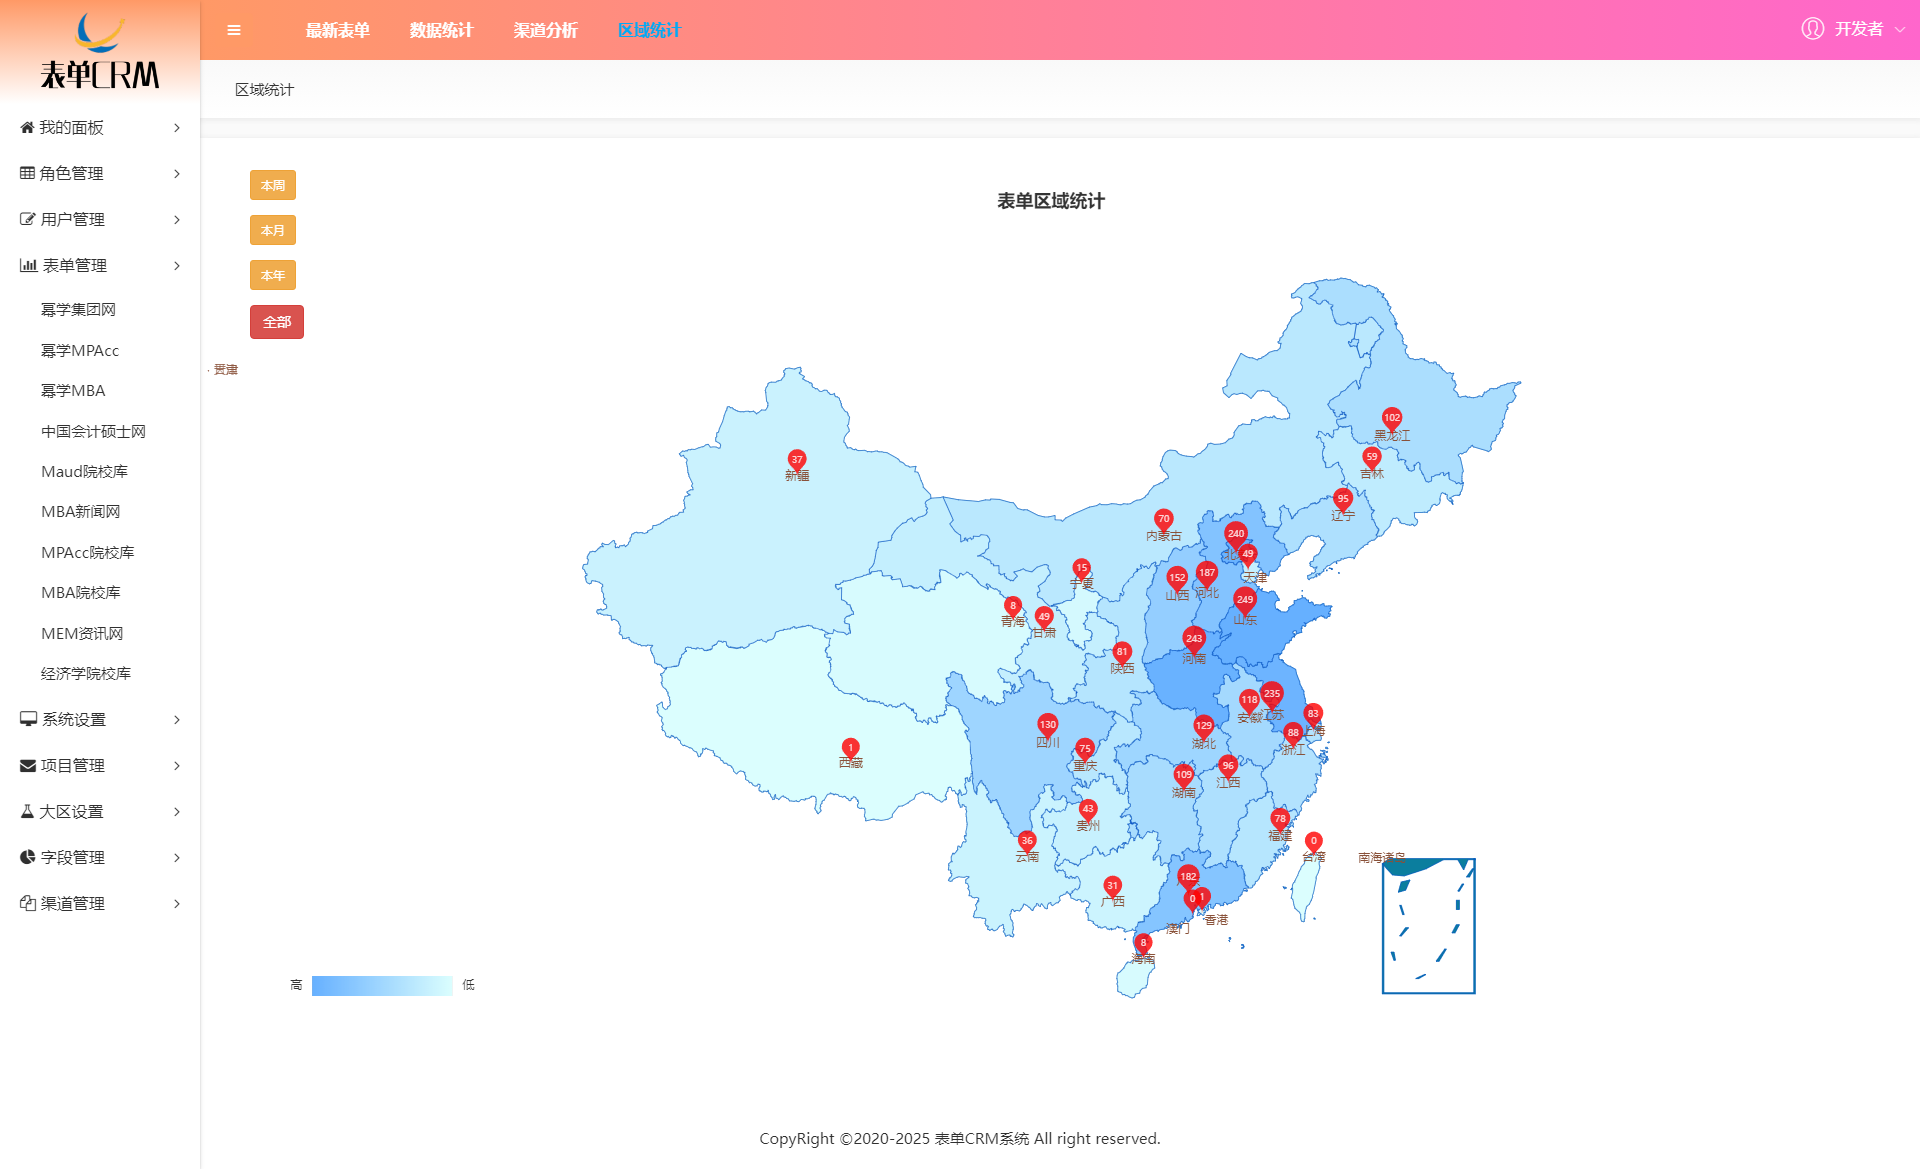Viewport: 1920px width, 1169px height.
Task: Select the 本期 time filter button
Action: (273, 185)
